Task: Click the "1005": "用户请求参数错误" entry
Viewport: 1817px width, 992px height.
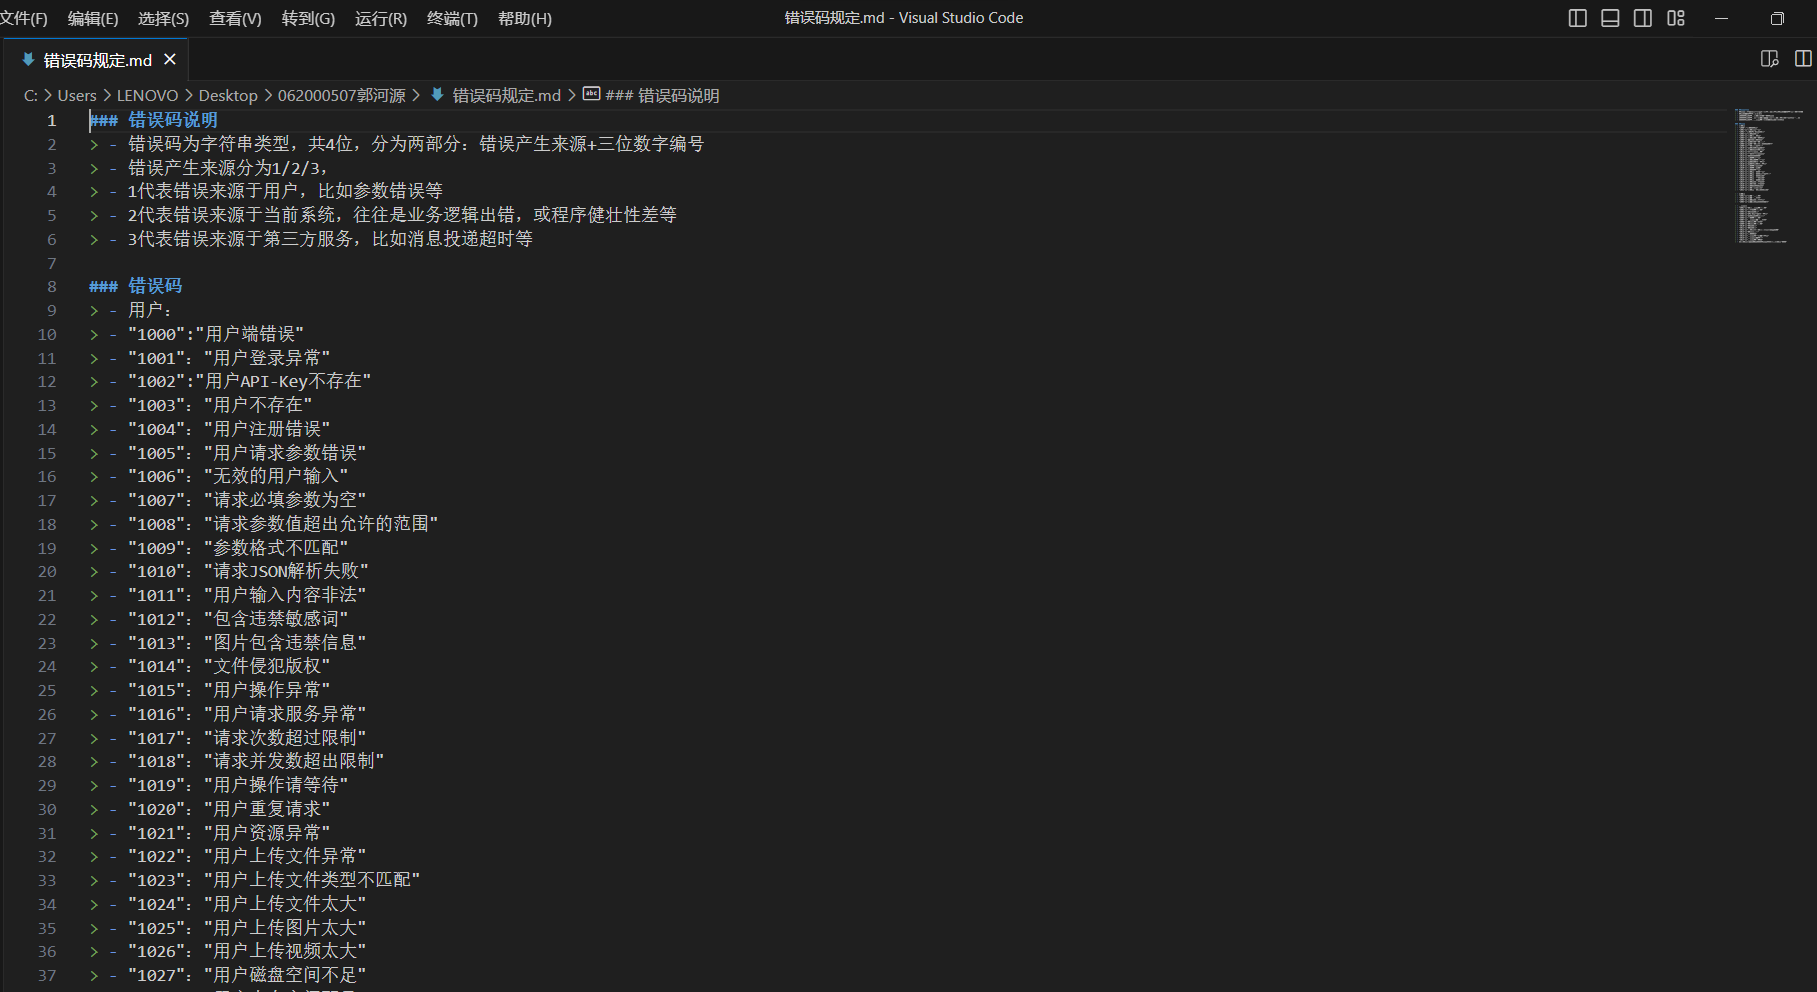Action: pyautogui.click(x=247, y=453)
